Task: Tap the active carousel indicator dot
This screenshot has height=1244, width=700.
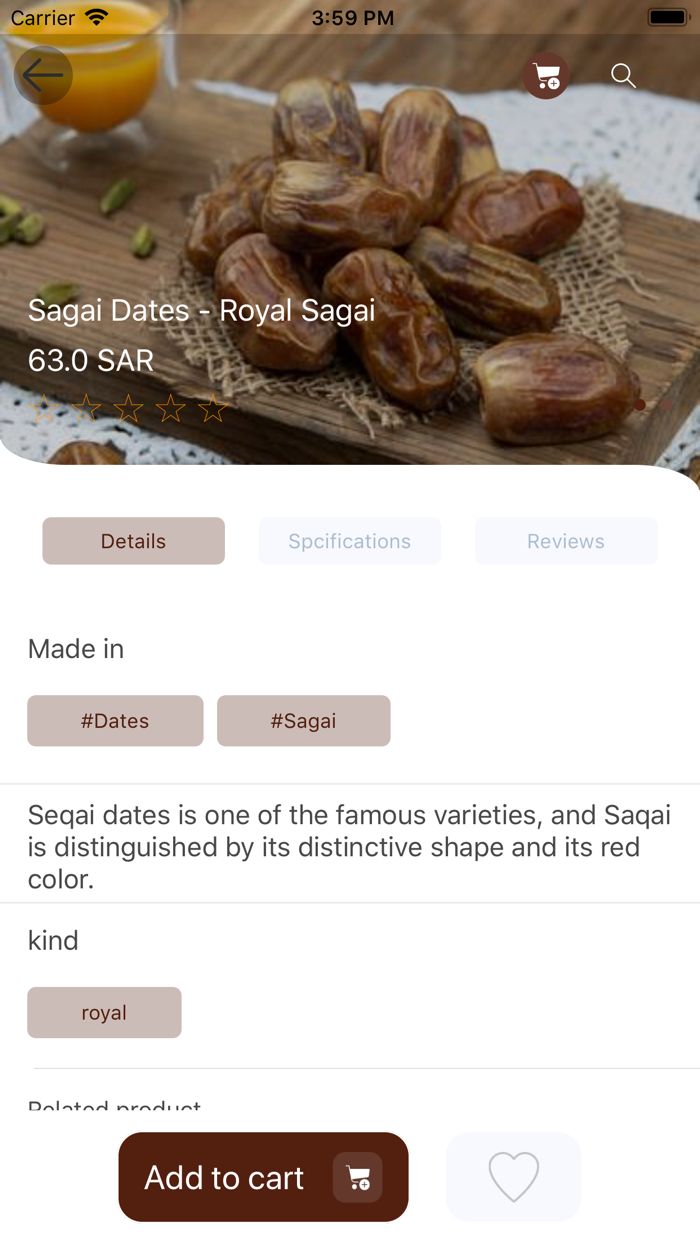Action: coord(640,406)
